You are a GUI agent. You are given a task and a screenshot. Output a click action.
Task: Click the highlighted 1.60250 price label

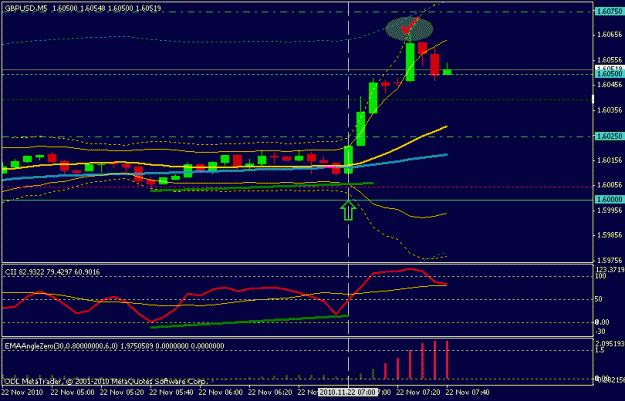click(x=609, y=136)
